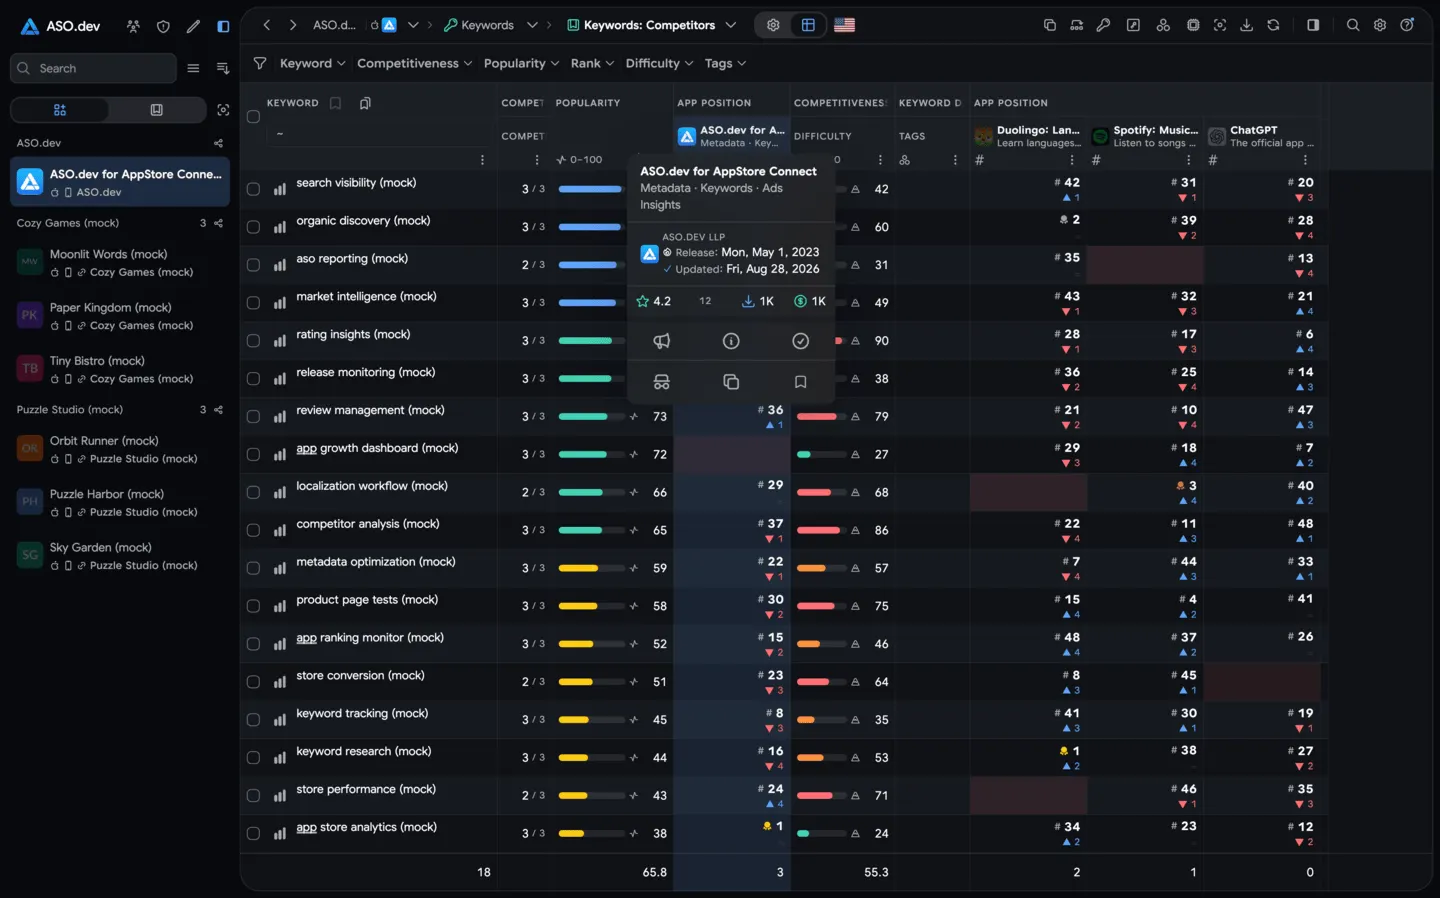1440x898 pixels.
Task: Switch to table view tab in toolbar
Action: 808,25
